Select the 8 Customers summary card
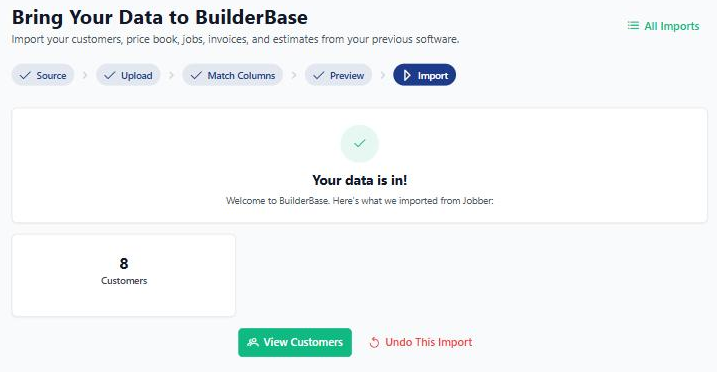Image resolution: width=717 pixels, height=372 pixels. point(123,276)
